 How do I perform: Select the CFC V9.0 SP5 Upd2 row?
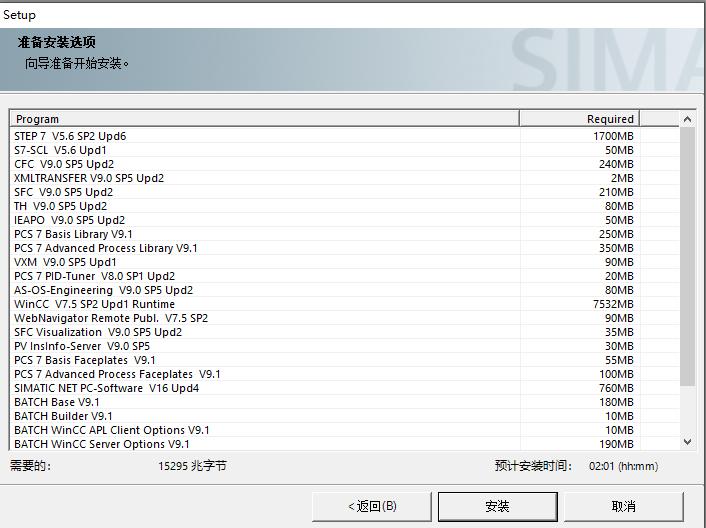[x=344, y=164]
